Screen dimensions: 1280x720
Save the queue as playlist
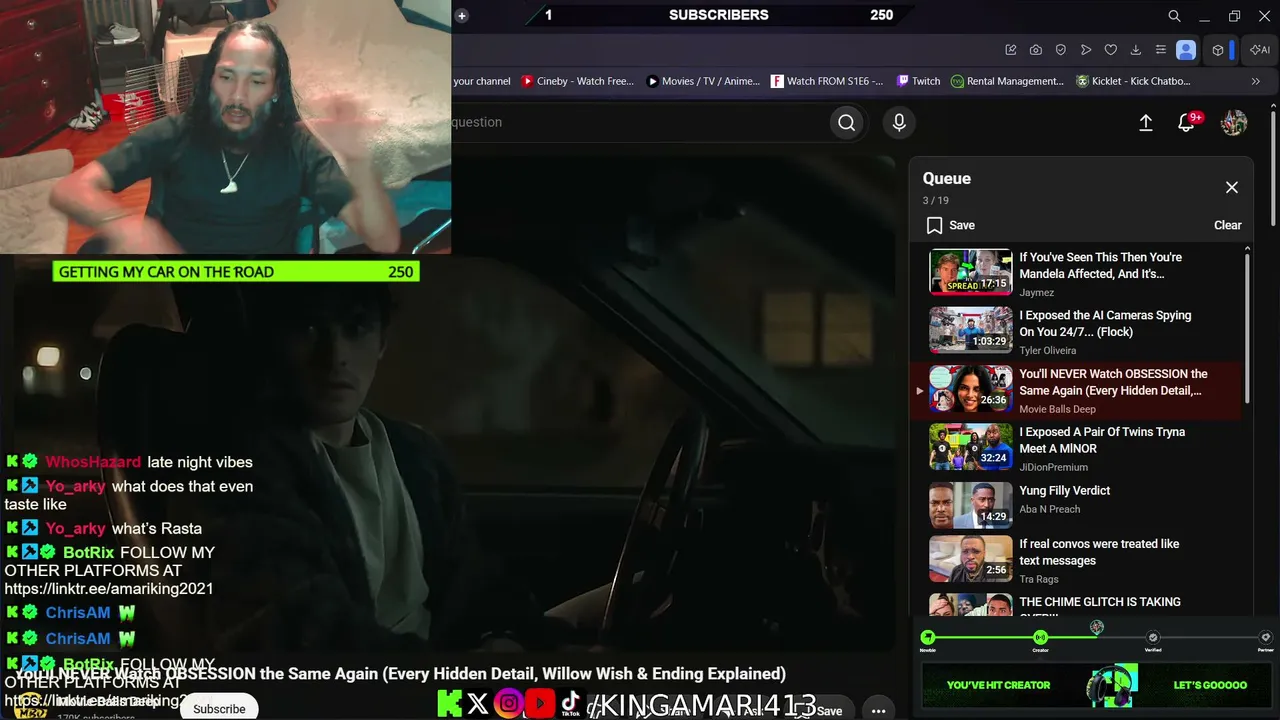click(950, 225)
